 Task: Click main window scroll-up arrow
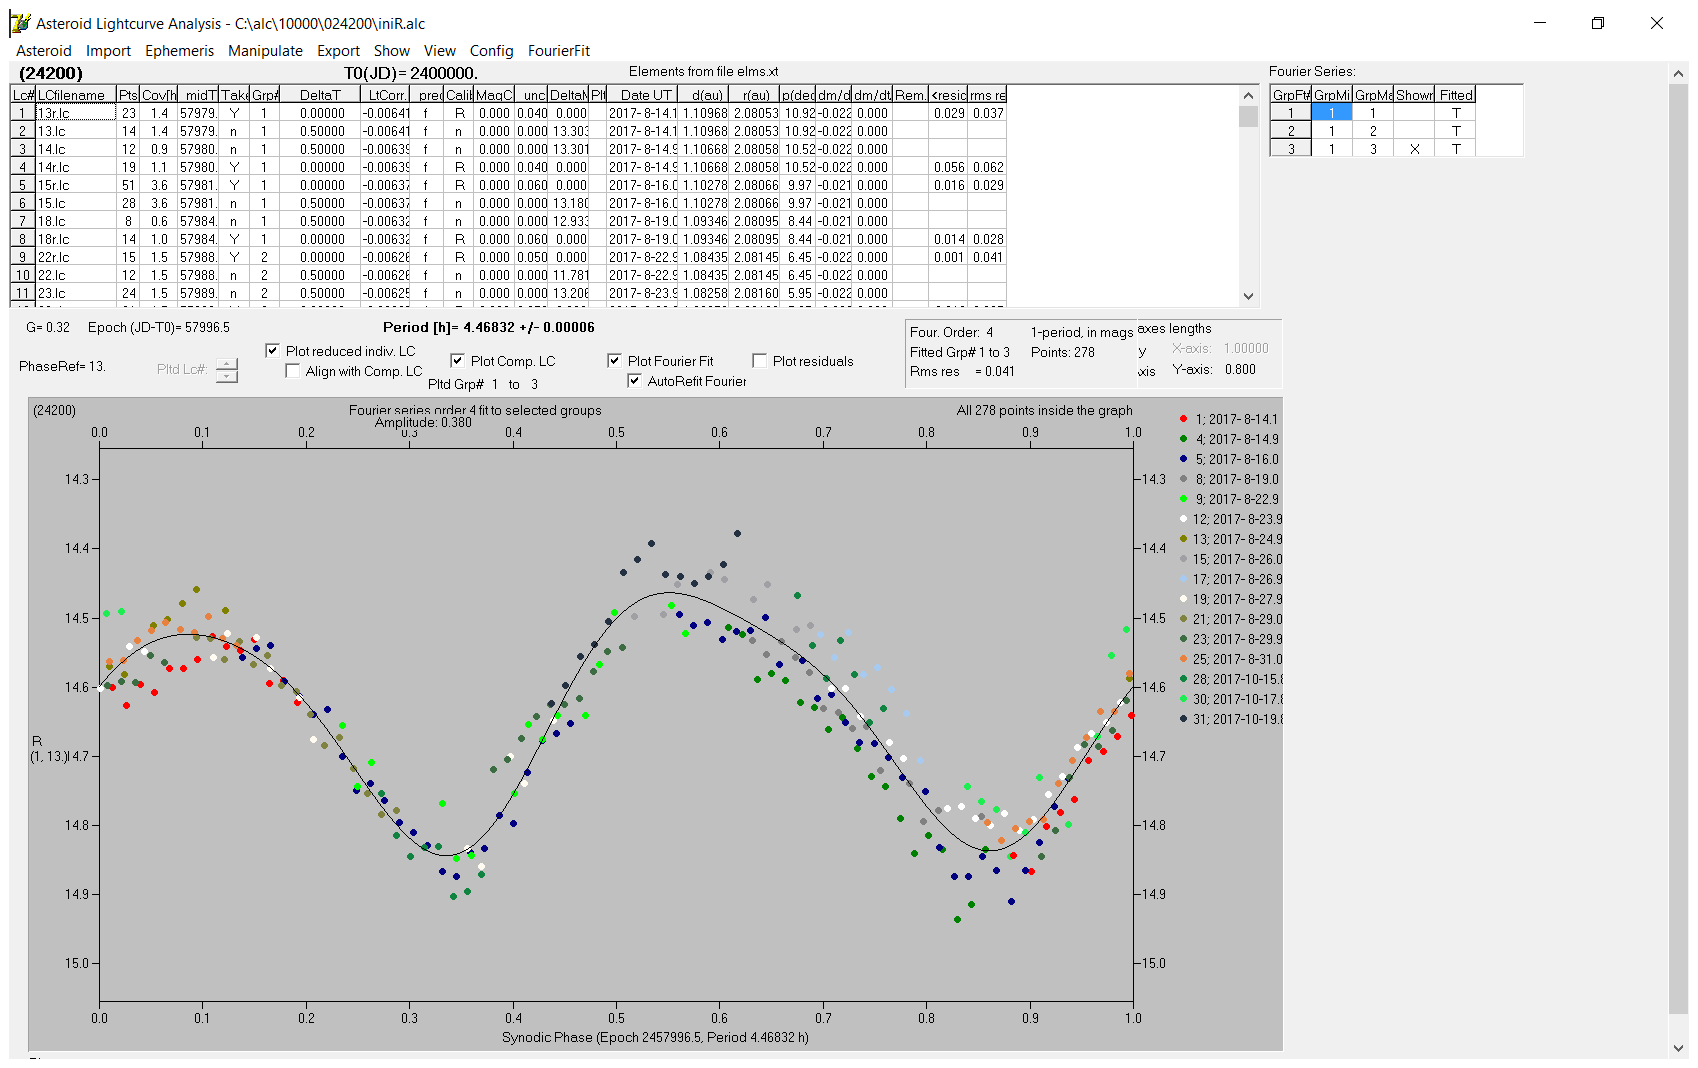coord(1678,74)
